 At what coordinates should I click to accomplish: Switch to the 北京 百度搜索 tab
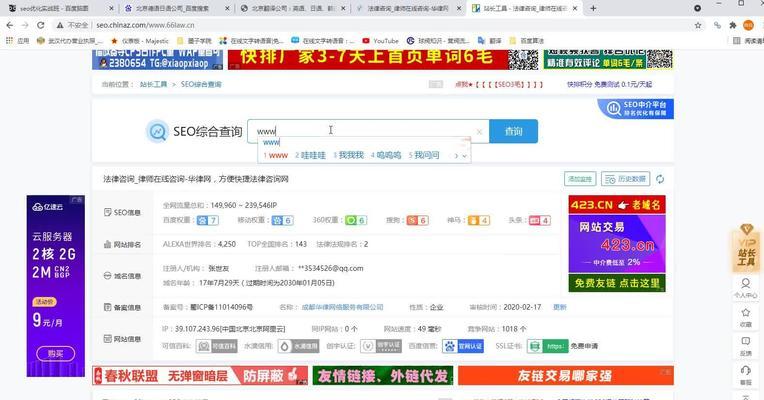pyautogui.click(x=174, y=8)
